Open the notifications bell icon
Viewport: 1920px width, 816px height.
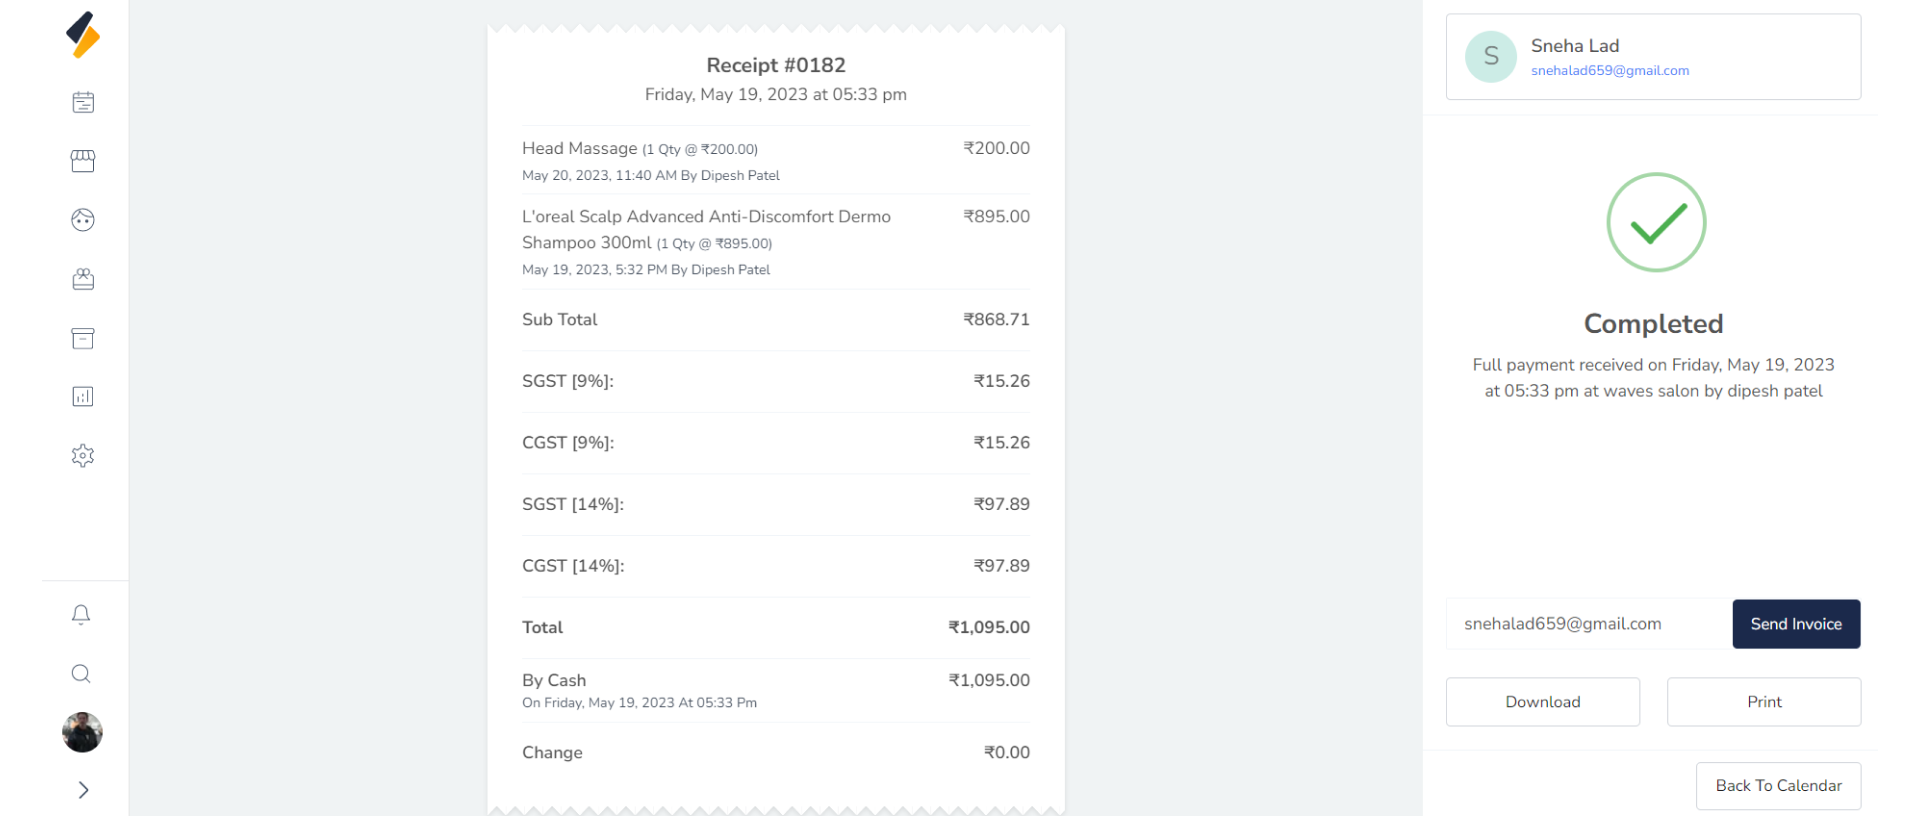82,615
